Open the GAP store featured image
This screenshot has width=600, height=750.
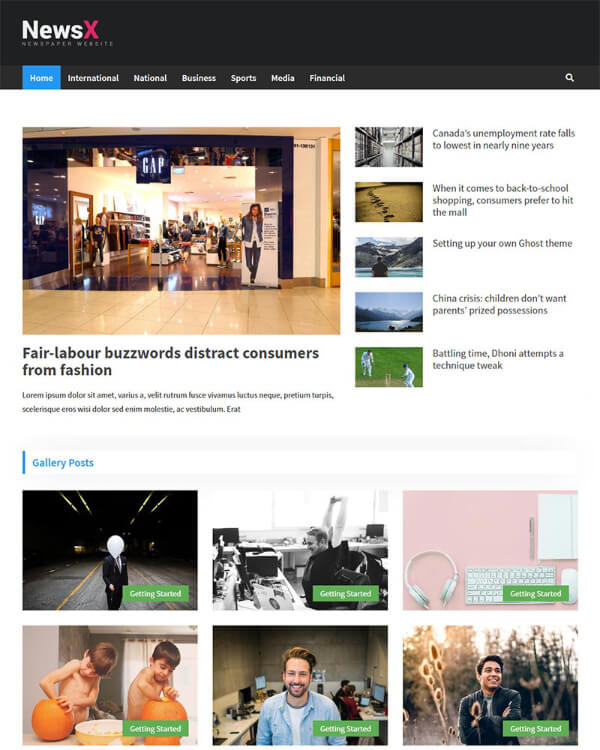point(181,230)
